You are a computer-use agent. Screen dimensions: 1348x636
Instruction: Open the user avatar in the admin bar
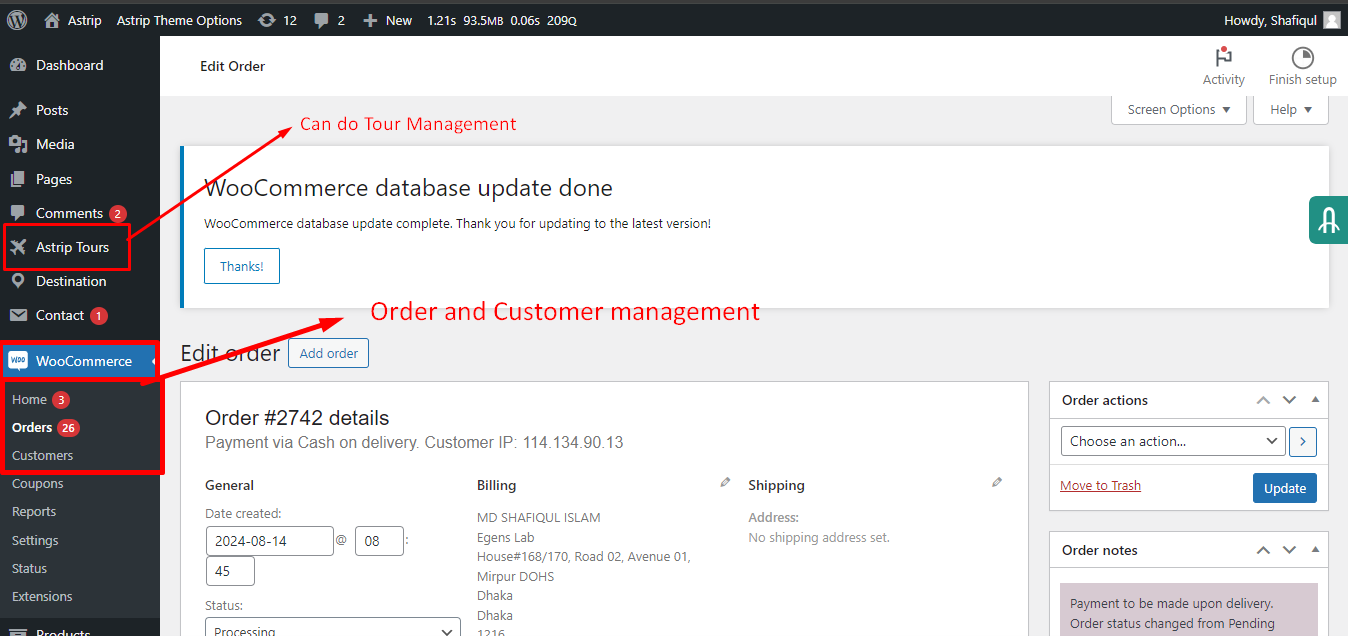tap(1331, 20)
